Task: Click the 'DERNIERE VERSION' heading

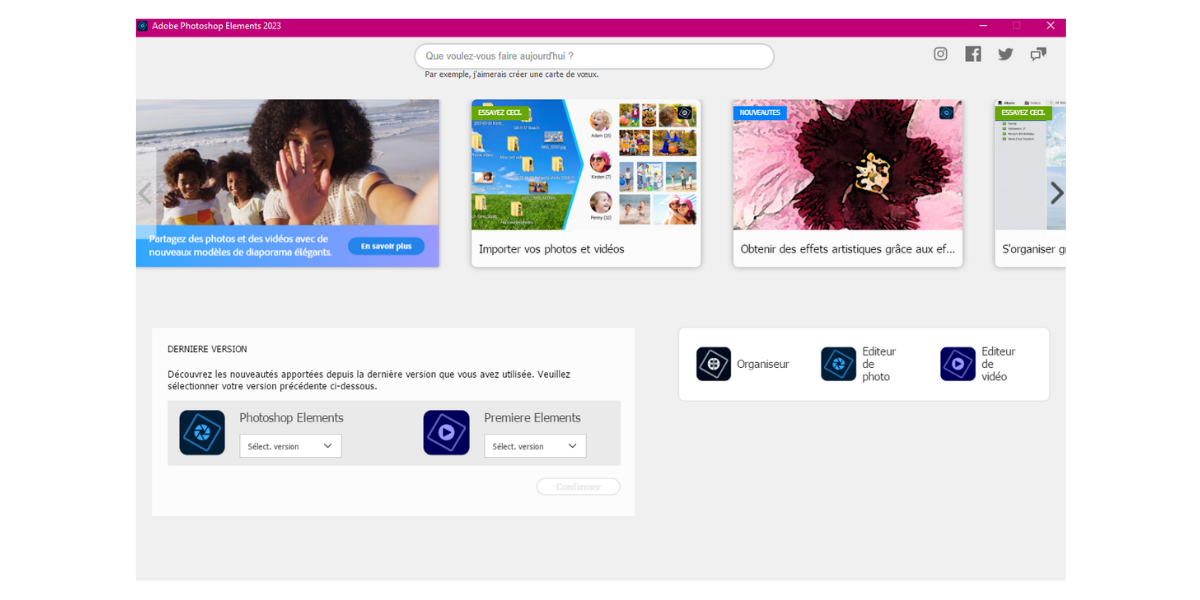Action: click(207, 349)
